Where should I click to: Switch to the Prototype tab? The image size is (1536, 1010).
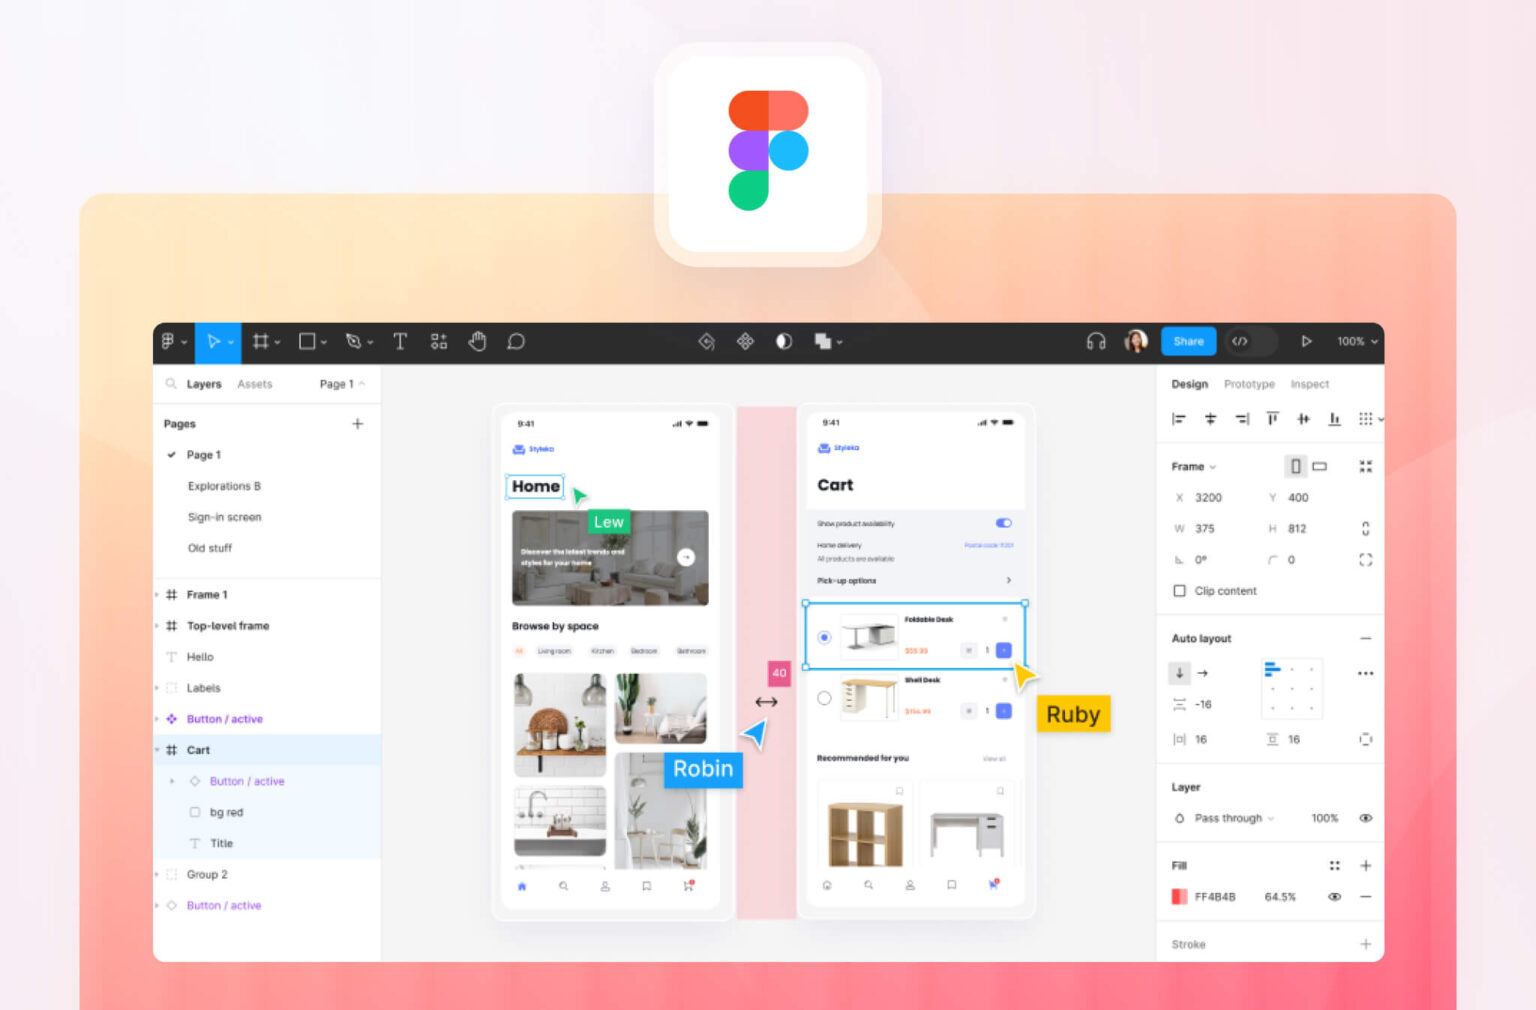(1249, 383)
